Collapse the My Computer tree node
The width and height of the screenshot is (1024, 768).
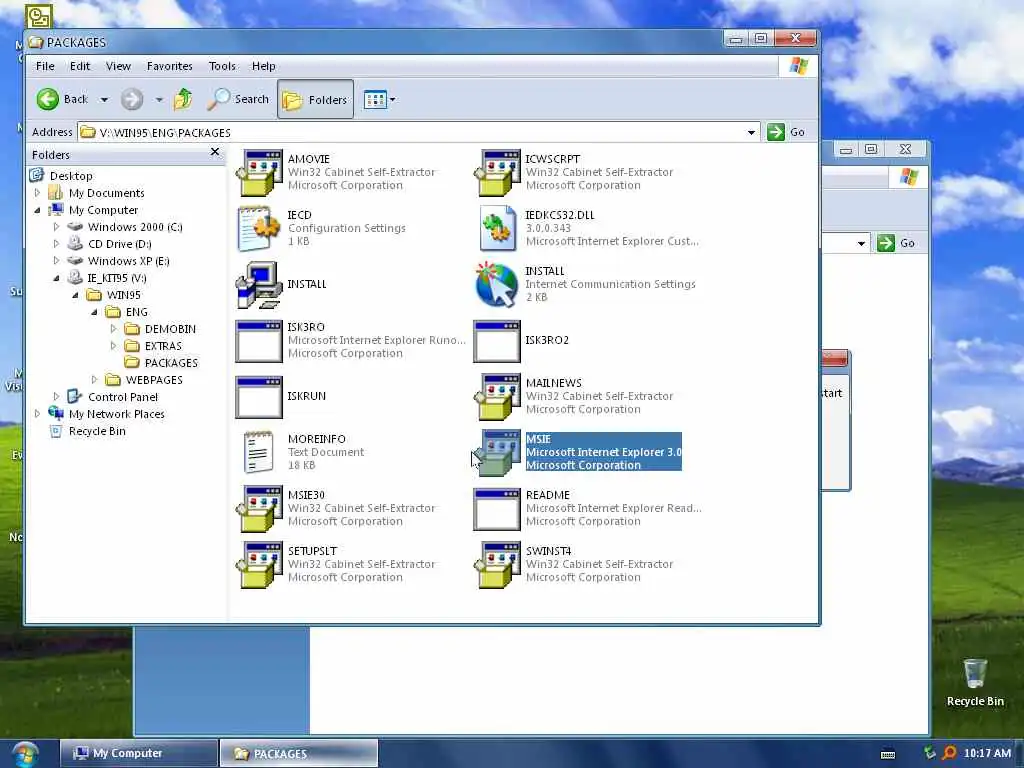click(37, 210)
